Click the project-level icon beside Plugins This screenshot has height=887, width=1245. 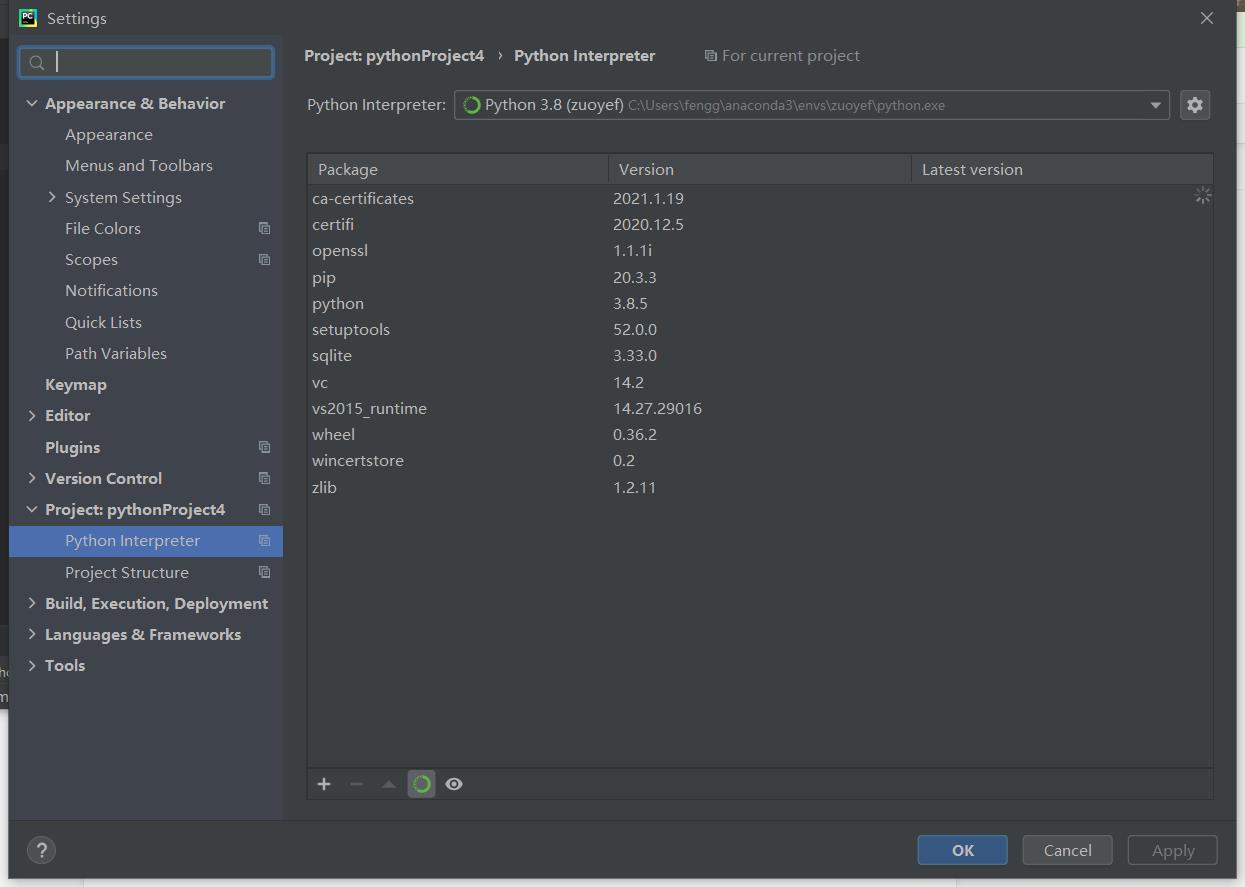pos(264,447)
